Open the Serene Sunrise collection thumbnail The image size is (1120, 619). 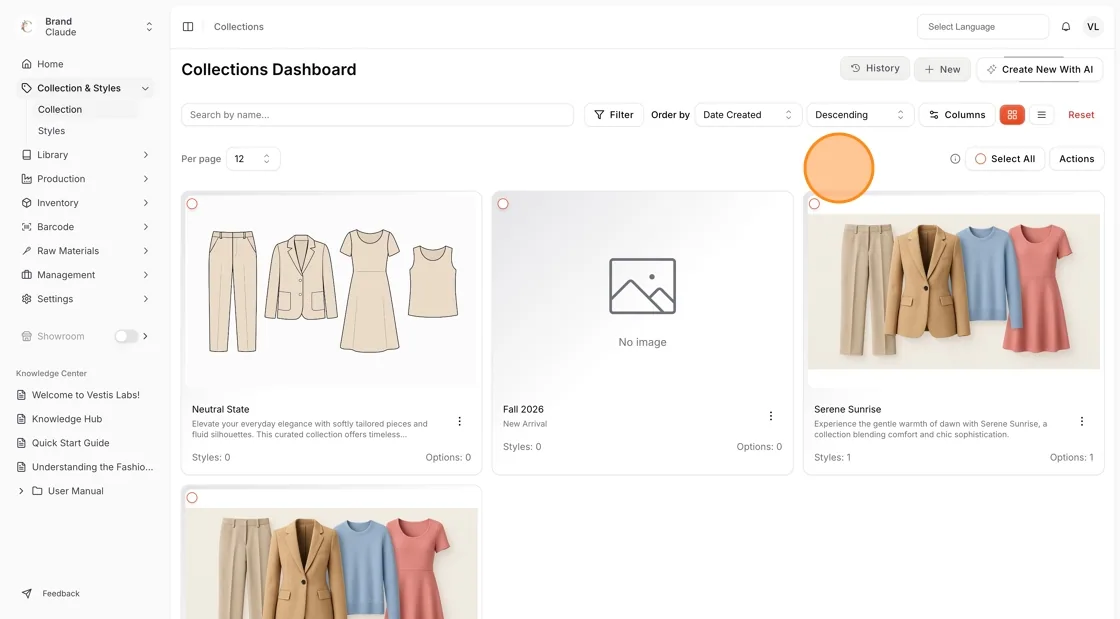954,291
